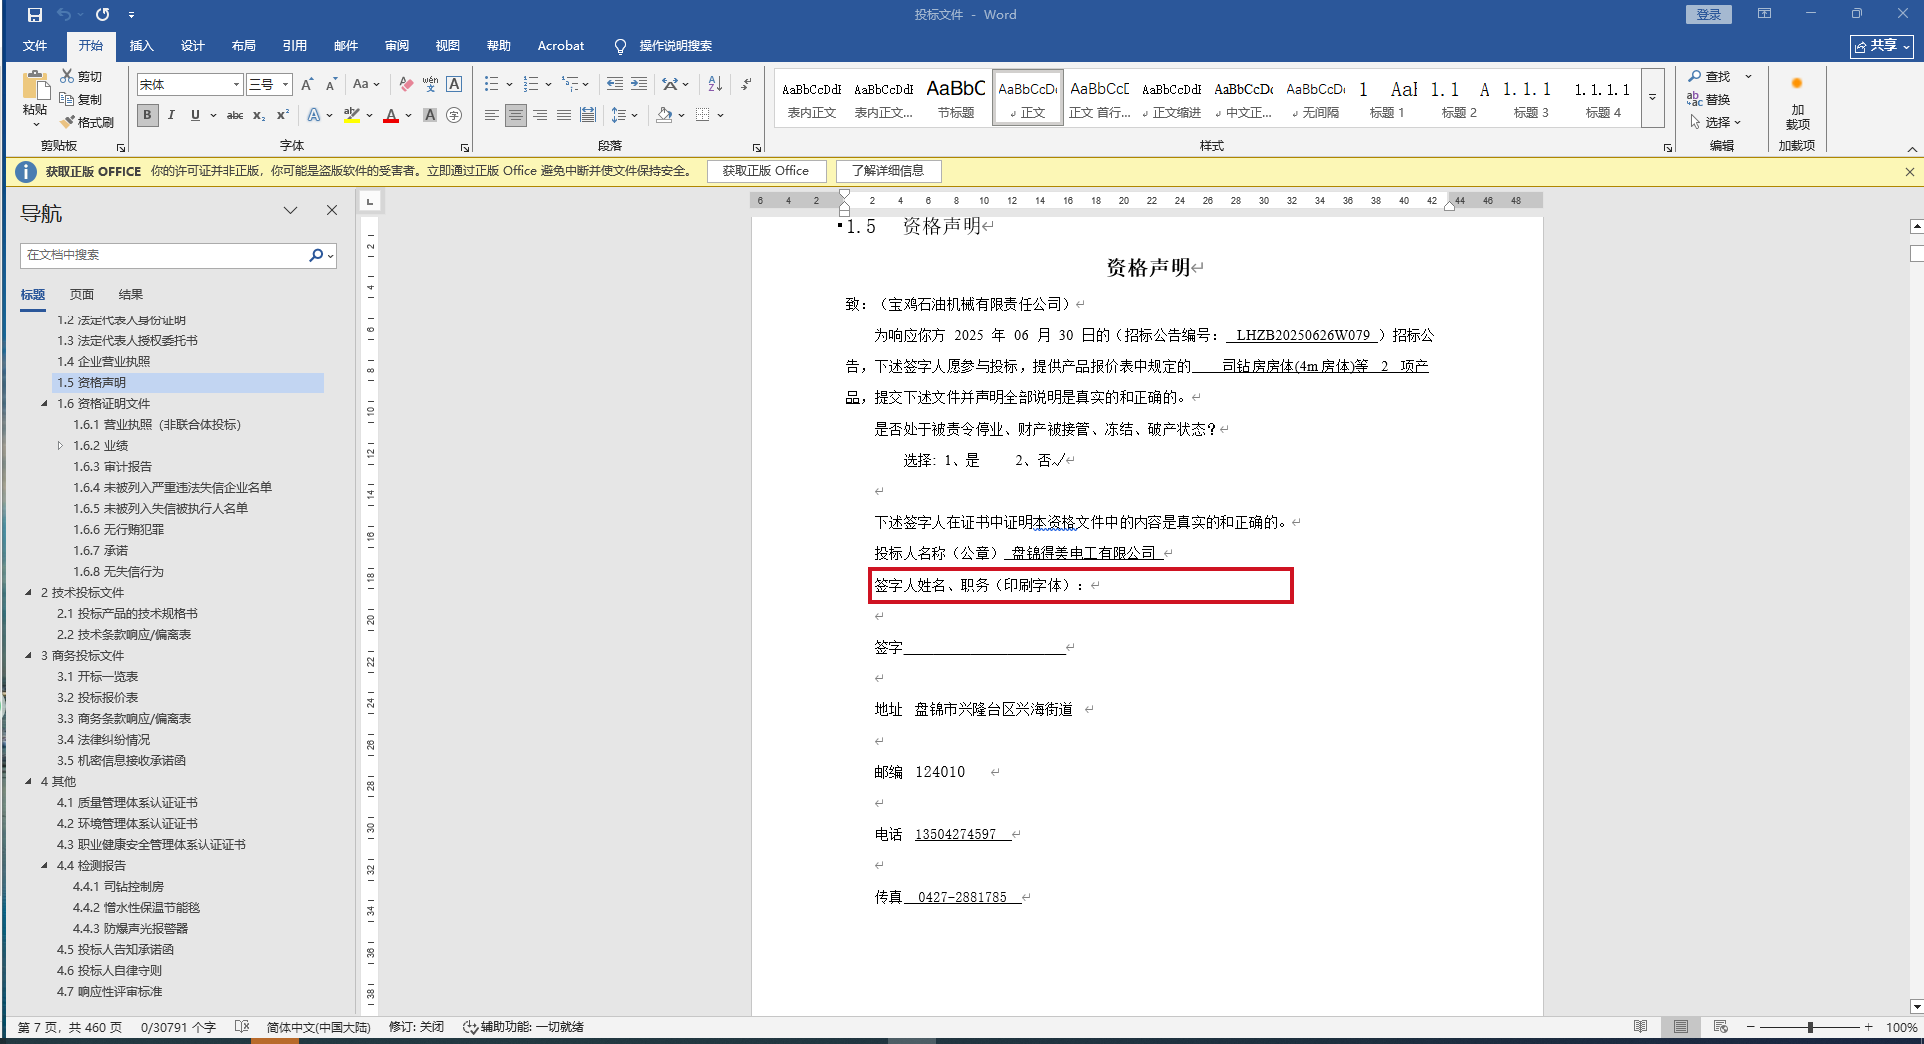This screenshot has height=1044, width=1924.
Task: Go to heading 3.2 投标报价表
Action: click(x=98, y=698)
